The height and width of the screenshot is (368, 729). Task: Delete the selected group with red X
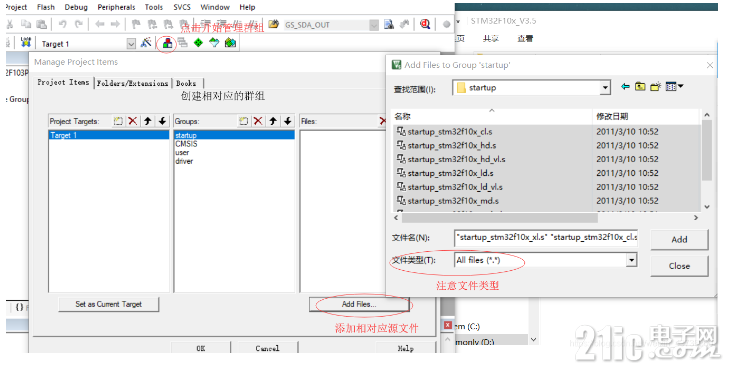coord(258,121)
